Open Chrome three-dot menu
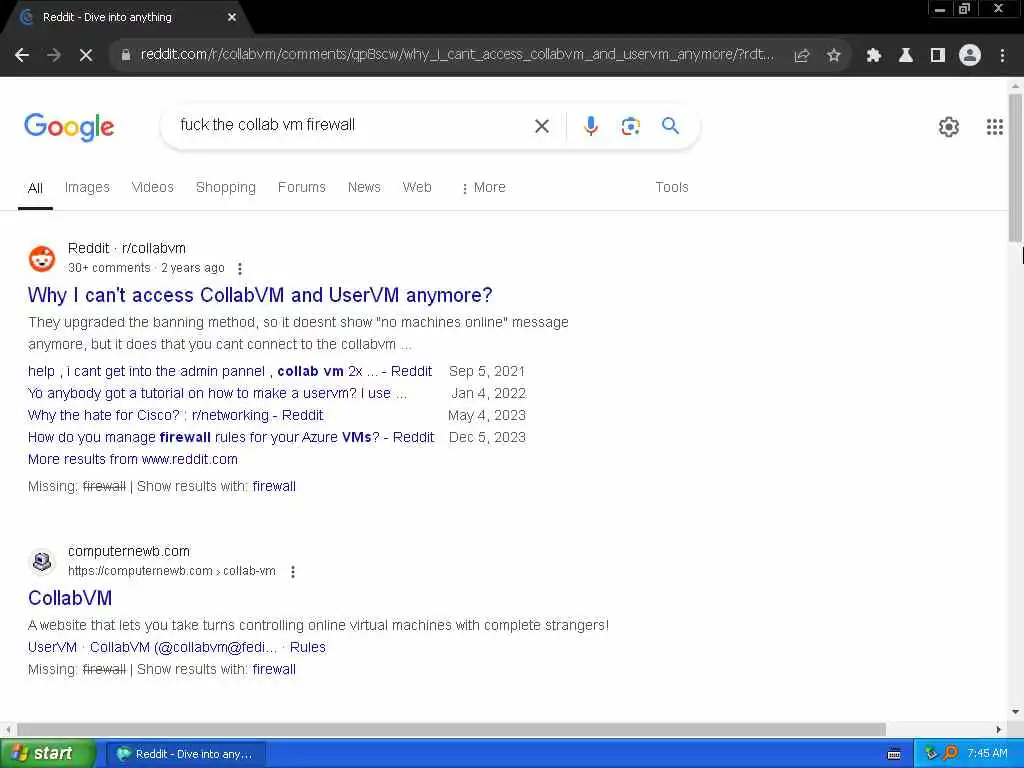 click(x=1002, y=56)
